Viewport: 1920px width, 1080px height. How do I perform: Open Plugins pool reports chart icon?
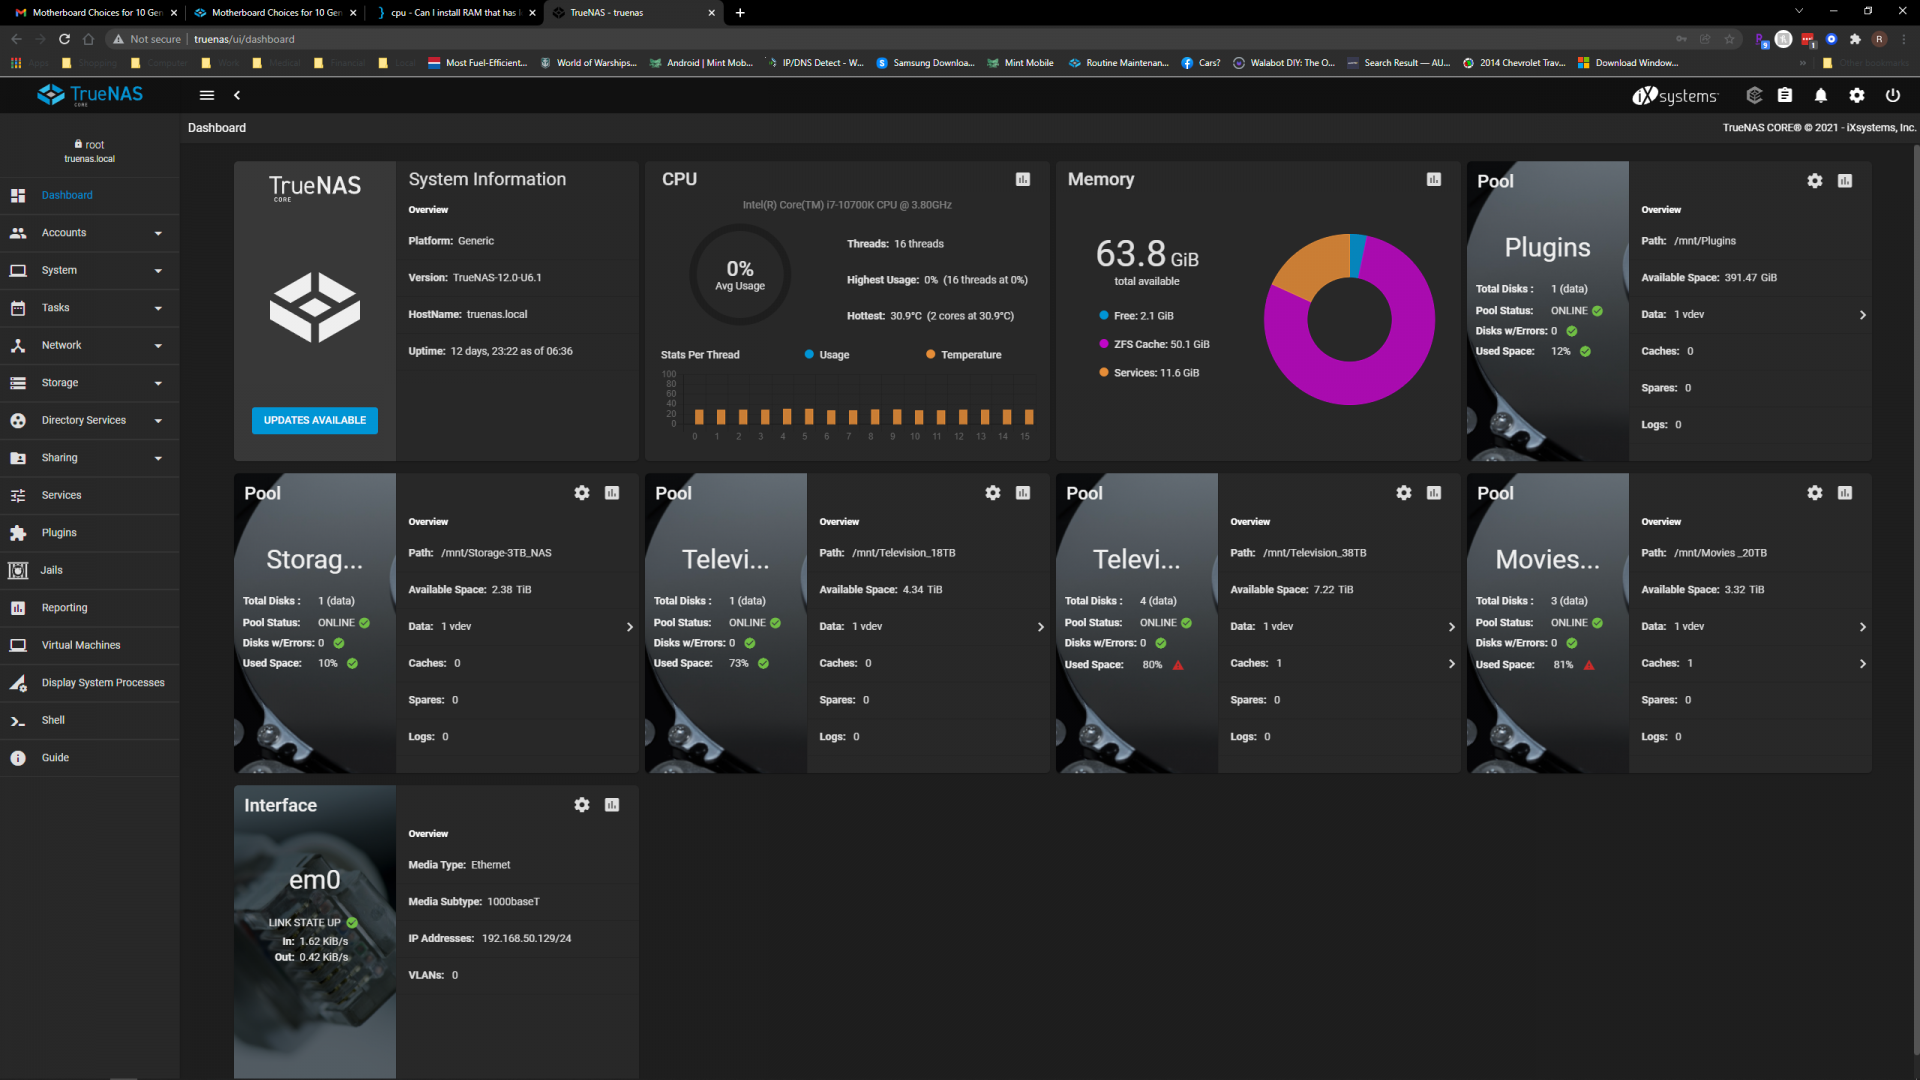pos(1845,181)
